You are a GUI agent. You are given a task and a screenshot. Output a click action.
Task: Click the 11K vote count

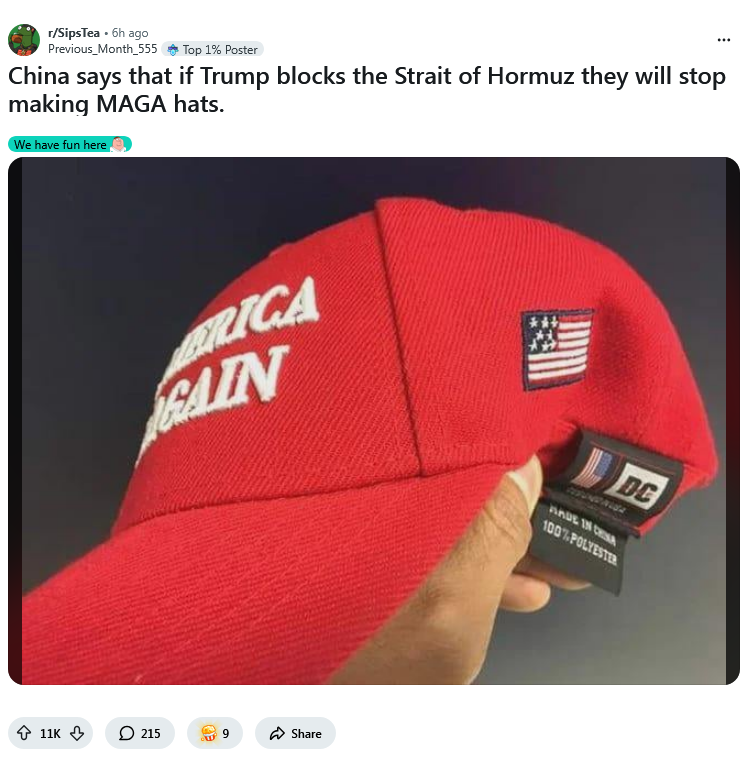click(50, 734)
